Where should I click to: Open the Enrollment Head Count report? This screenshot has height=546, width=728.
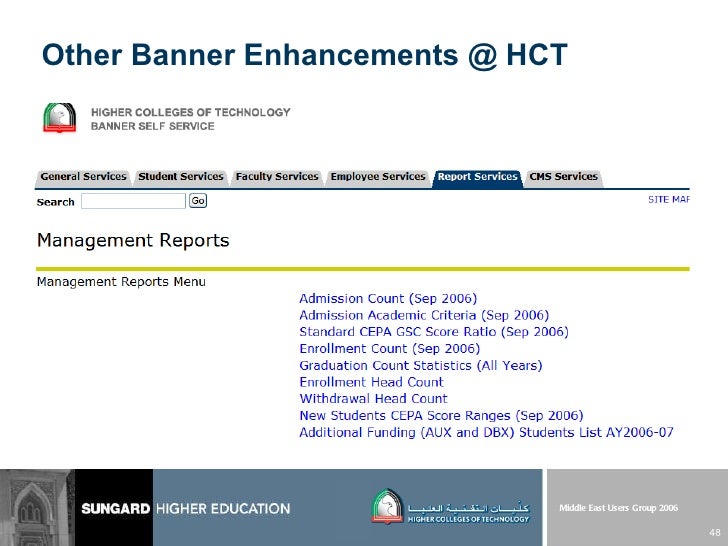(x=371, y=382)
